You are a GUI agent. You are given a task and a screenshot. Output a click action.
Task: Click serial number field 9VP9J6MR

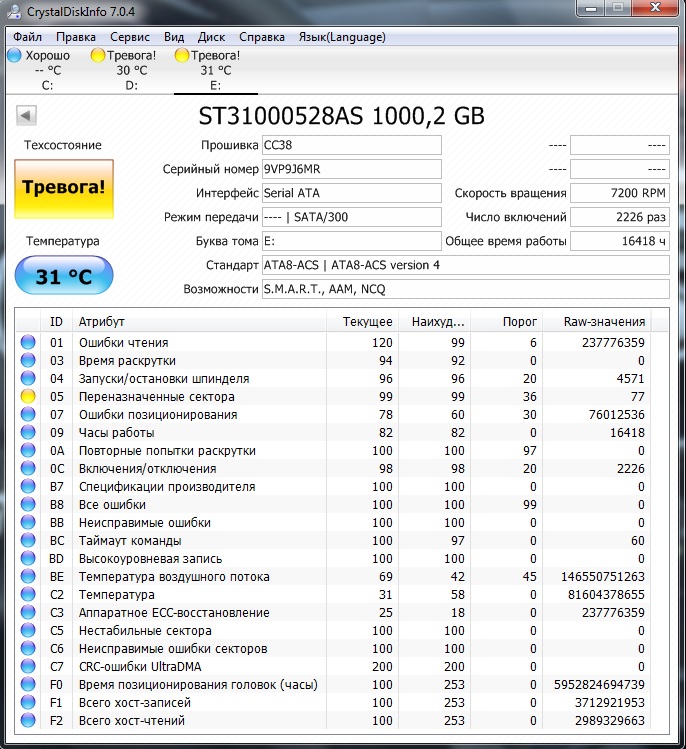[x=352, y=169]
